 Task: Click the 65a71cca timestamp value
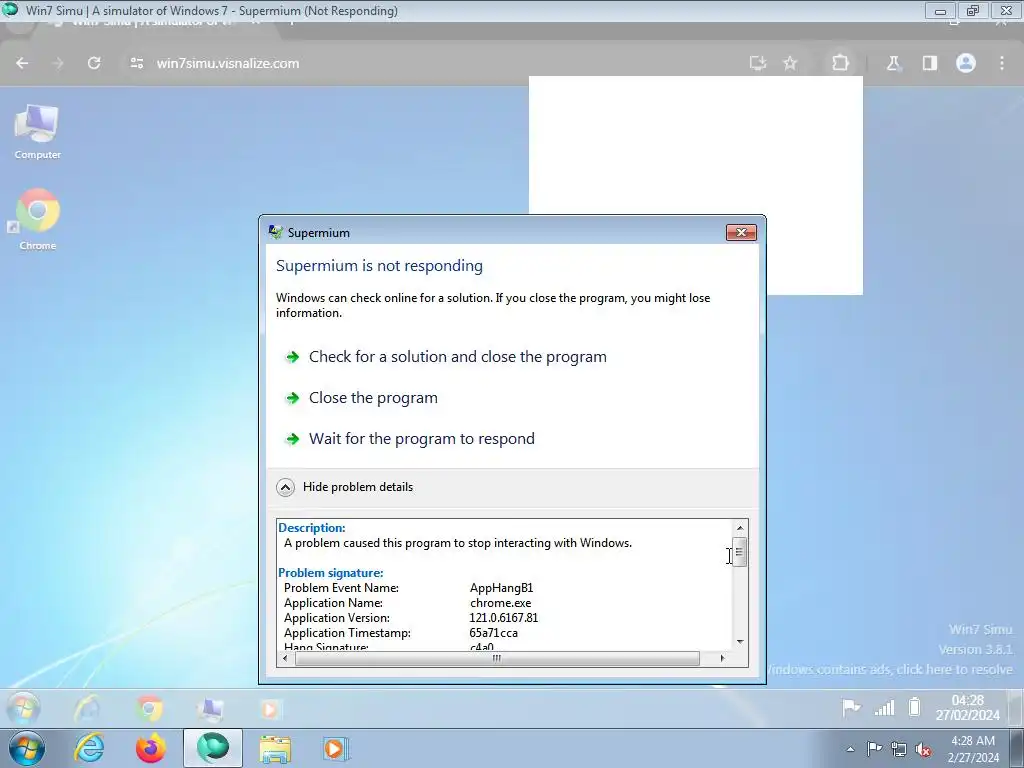click(494, 633)
